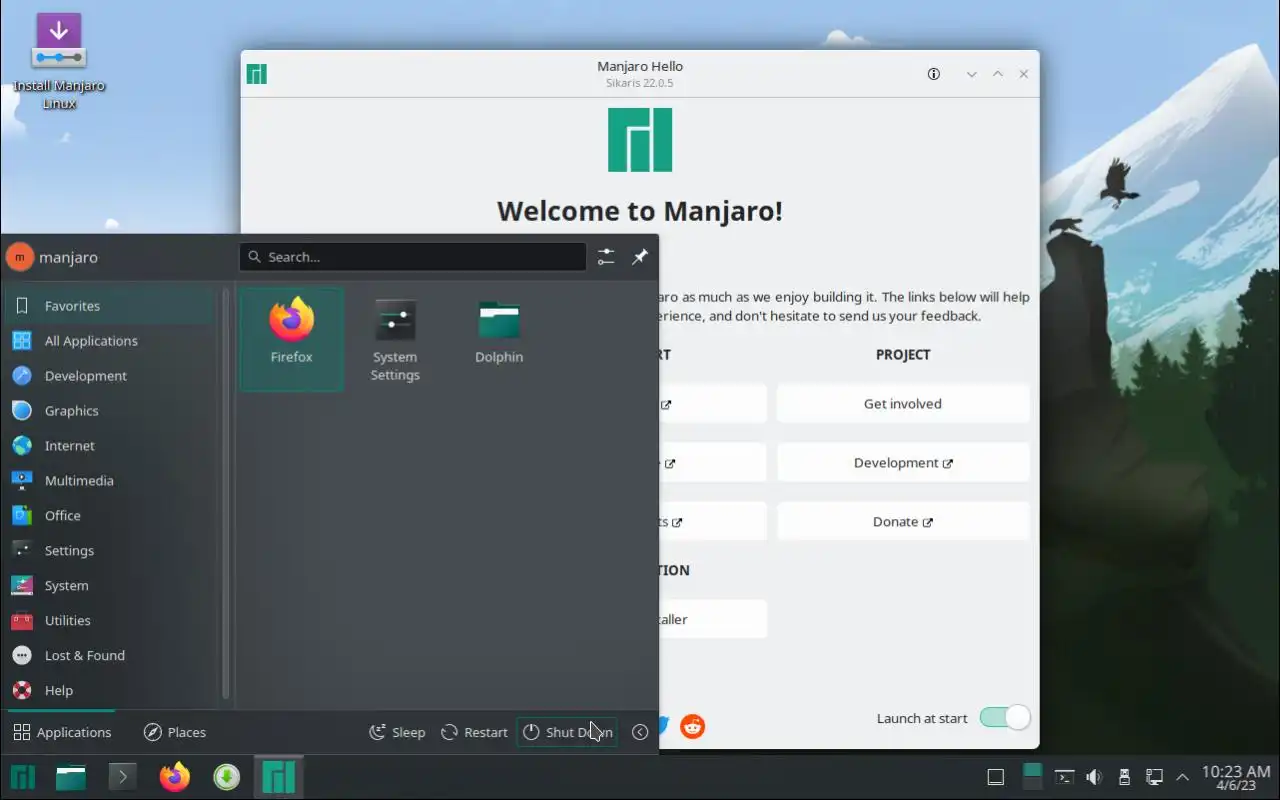
Task: Select the Favorites category
Action: (x=108, y=306)
